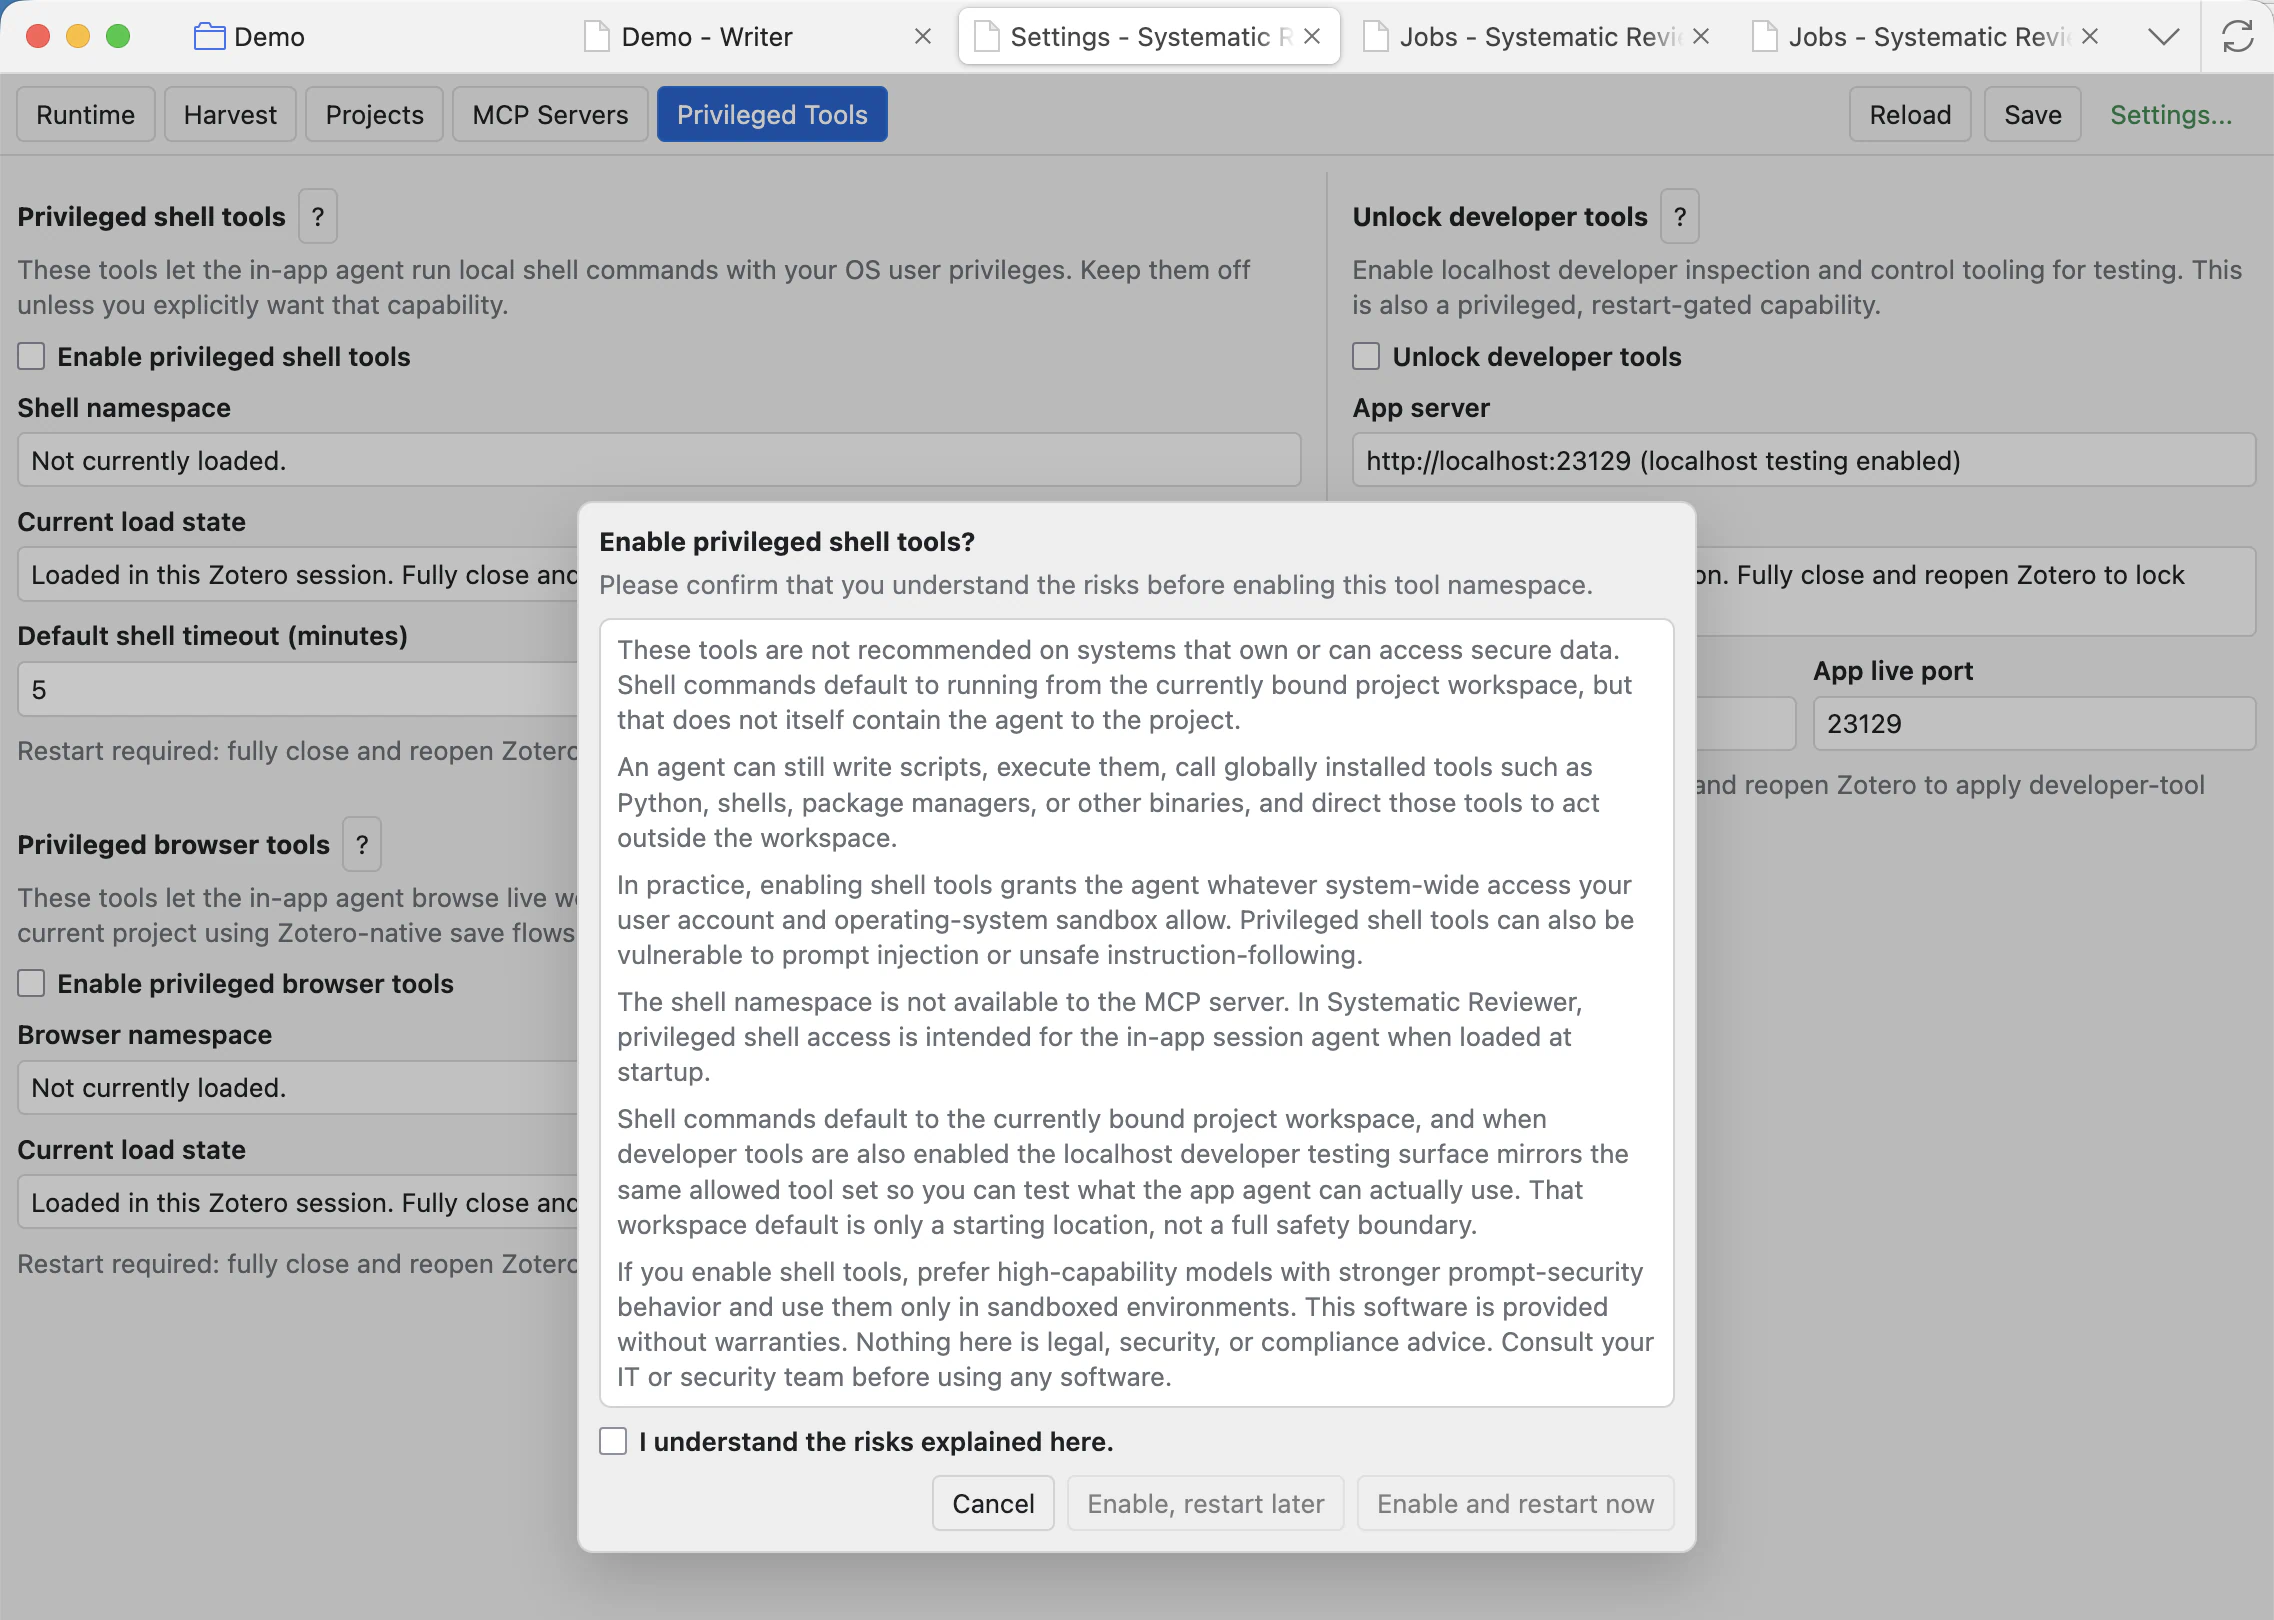The height and width of the screenshot is (1620, 2274).
Task: Open help for Privileged browser tools
Action: point(362,844)
